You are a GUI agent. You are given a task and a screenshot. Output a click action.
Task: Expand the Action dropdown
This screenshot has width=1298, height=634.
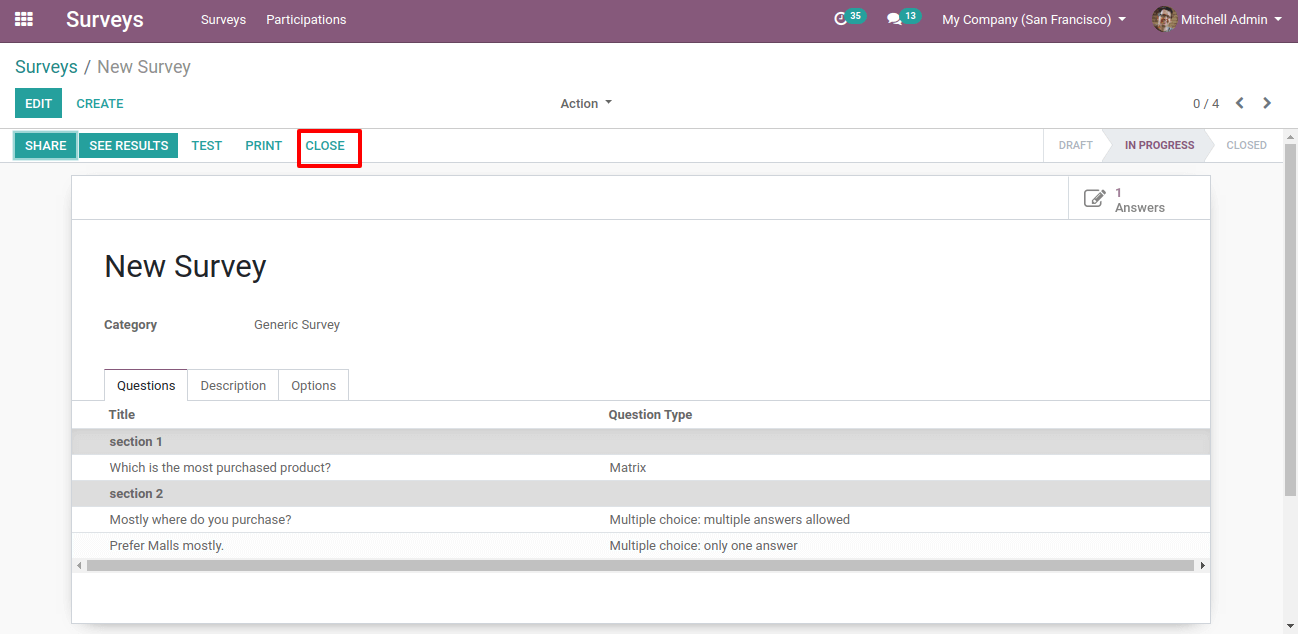[586, 103]
